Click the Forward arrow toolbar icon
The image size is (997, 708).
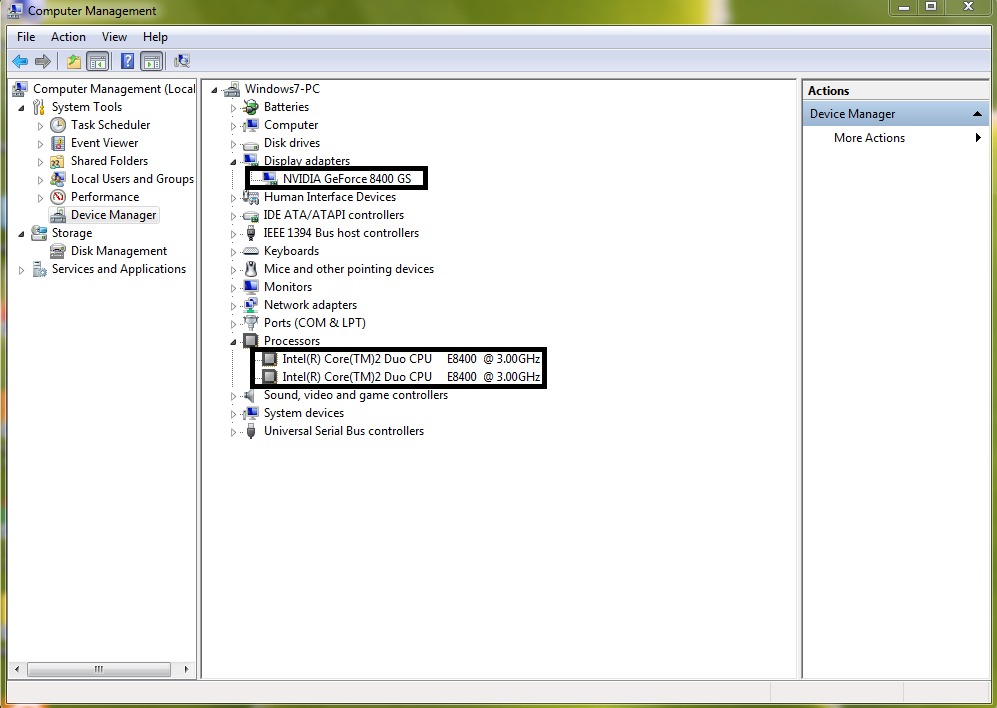point(43,62)
